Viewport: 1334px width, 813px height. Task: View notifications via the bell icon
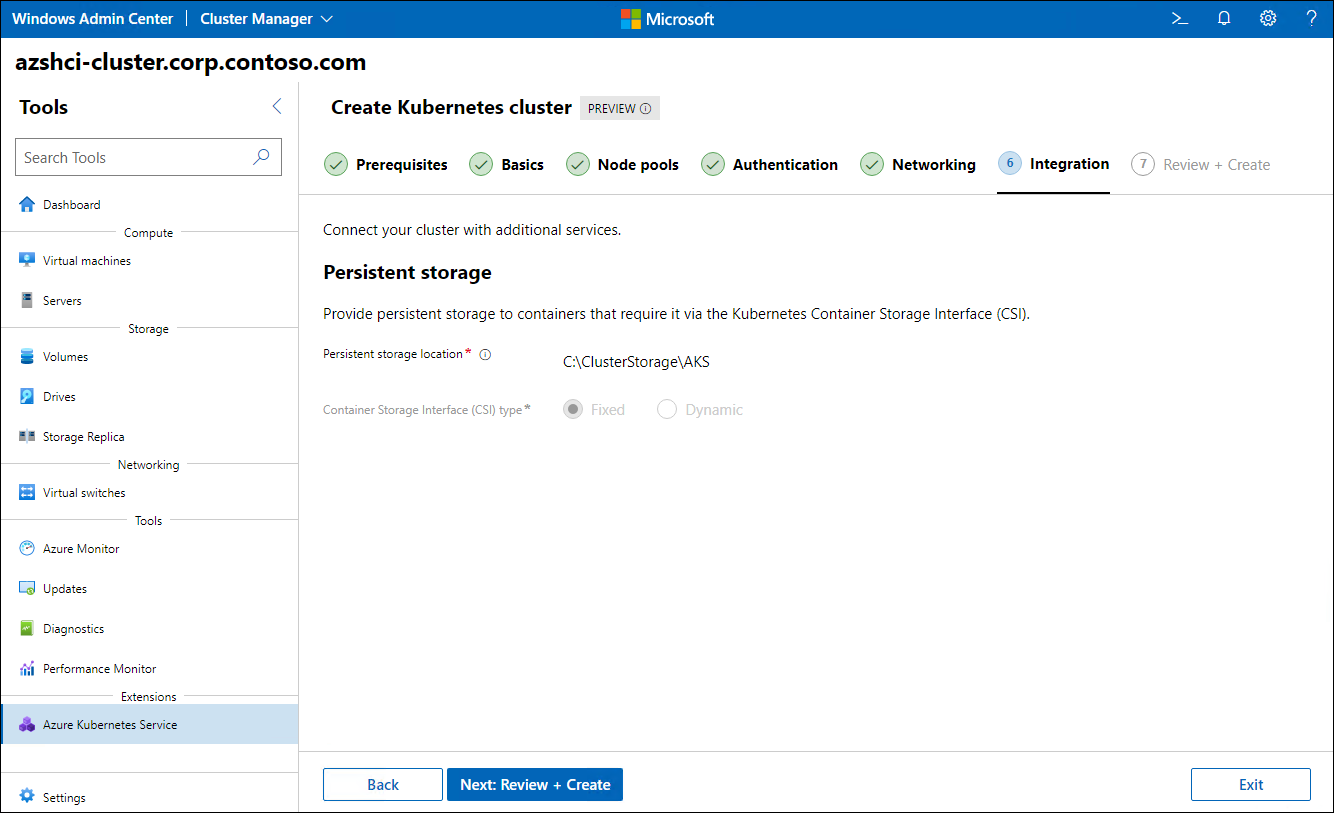pos(1223,18)
